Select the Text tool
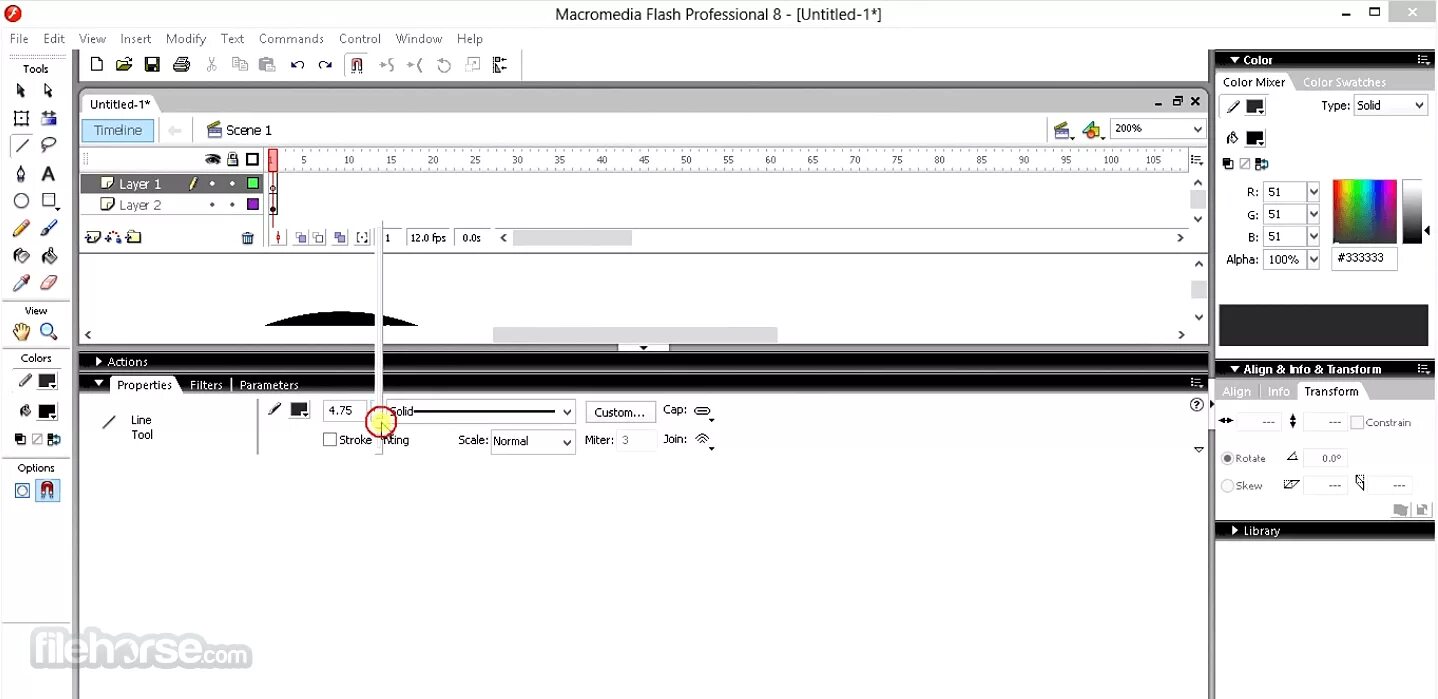The image size is (1438, 699). 48,173
